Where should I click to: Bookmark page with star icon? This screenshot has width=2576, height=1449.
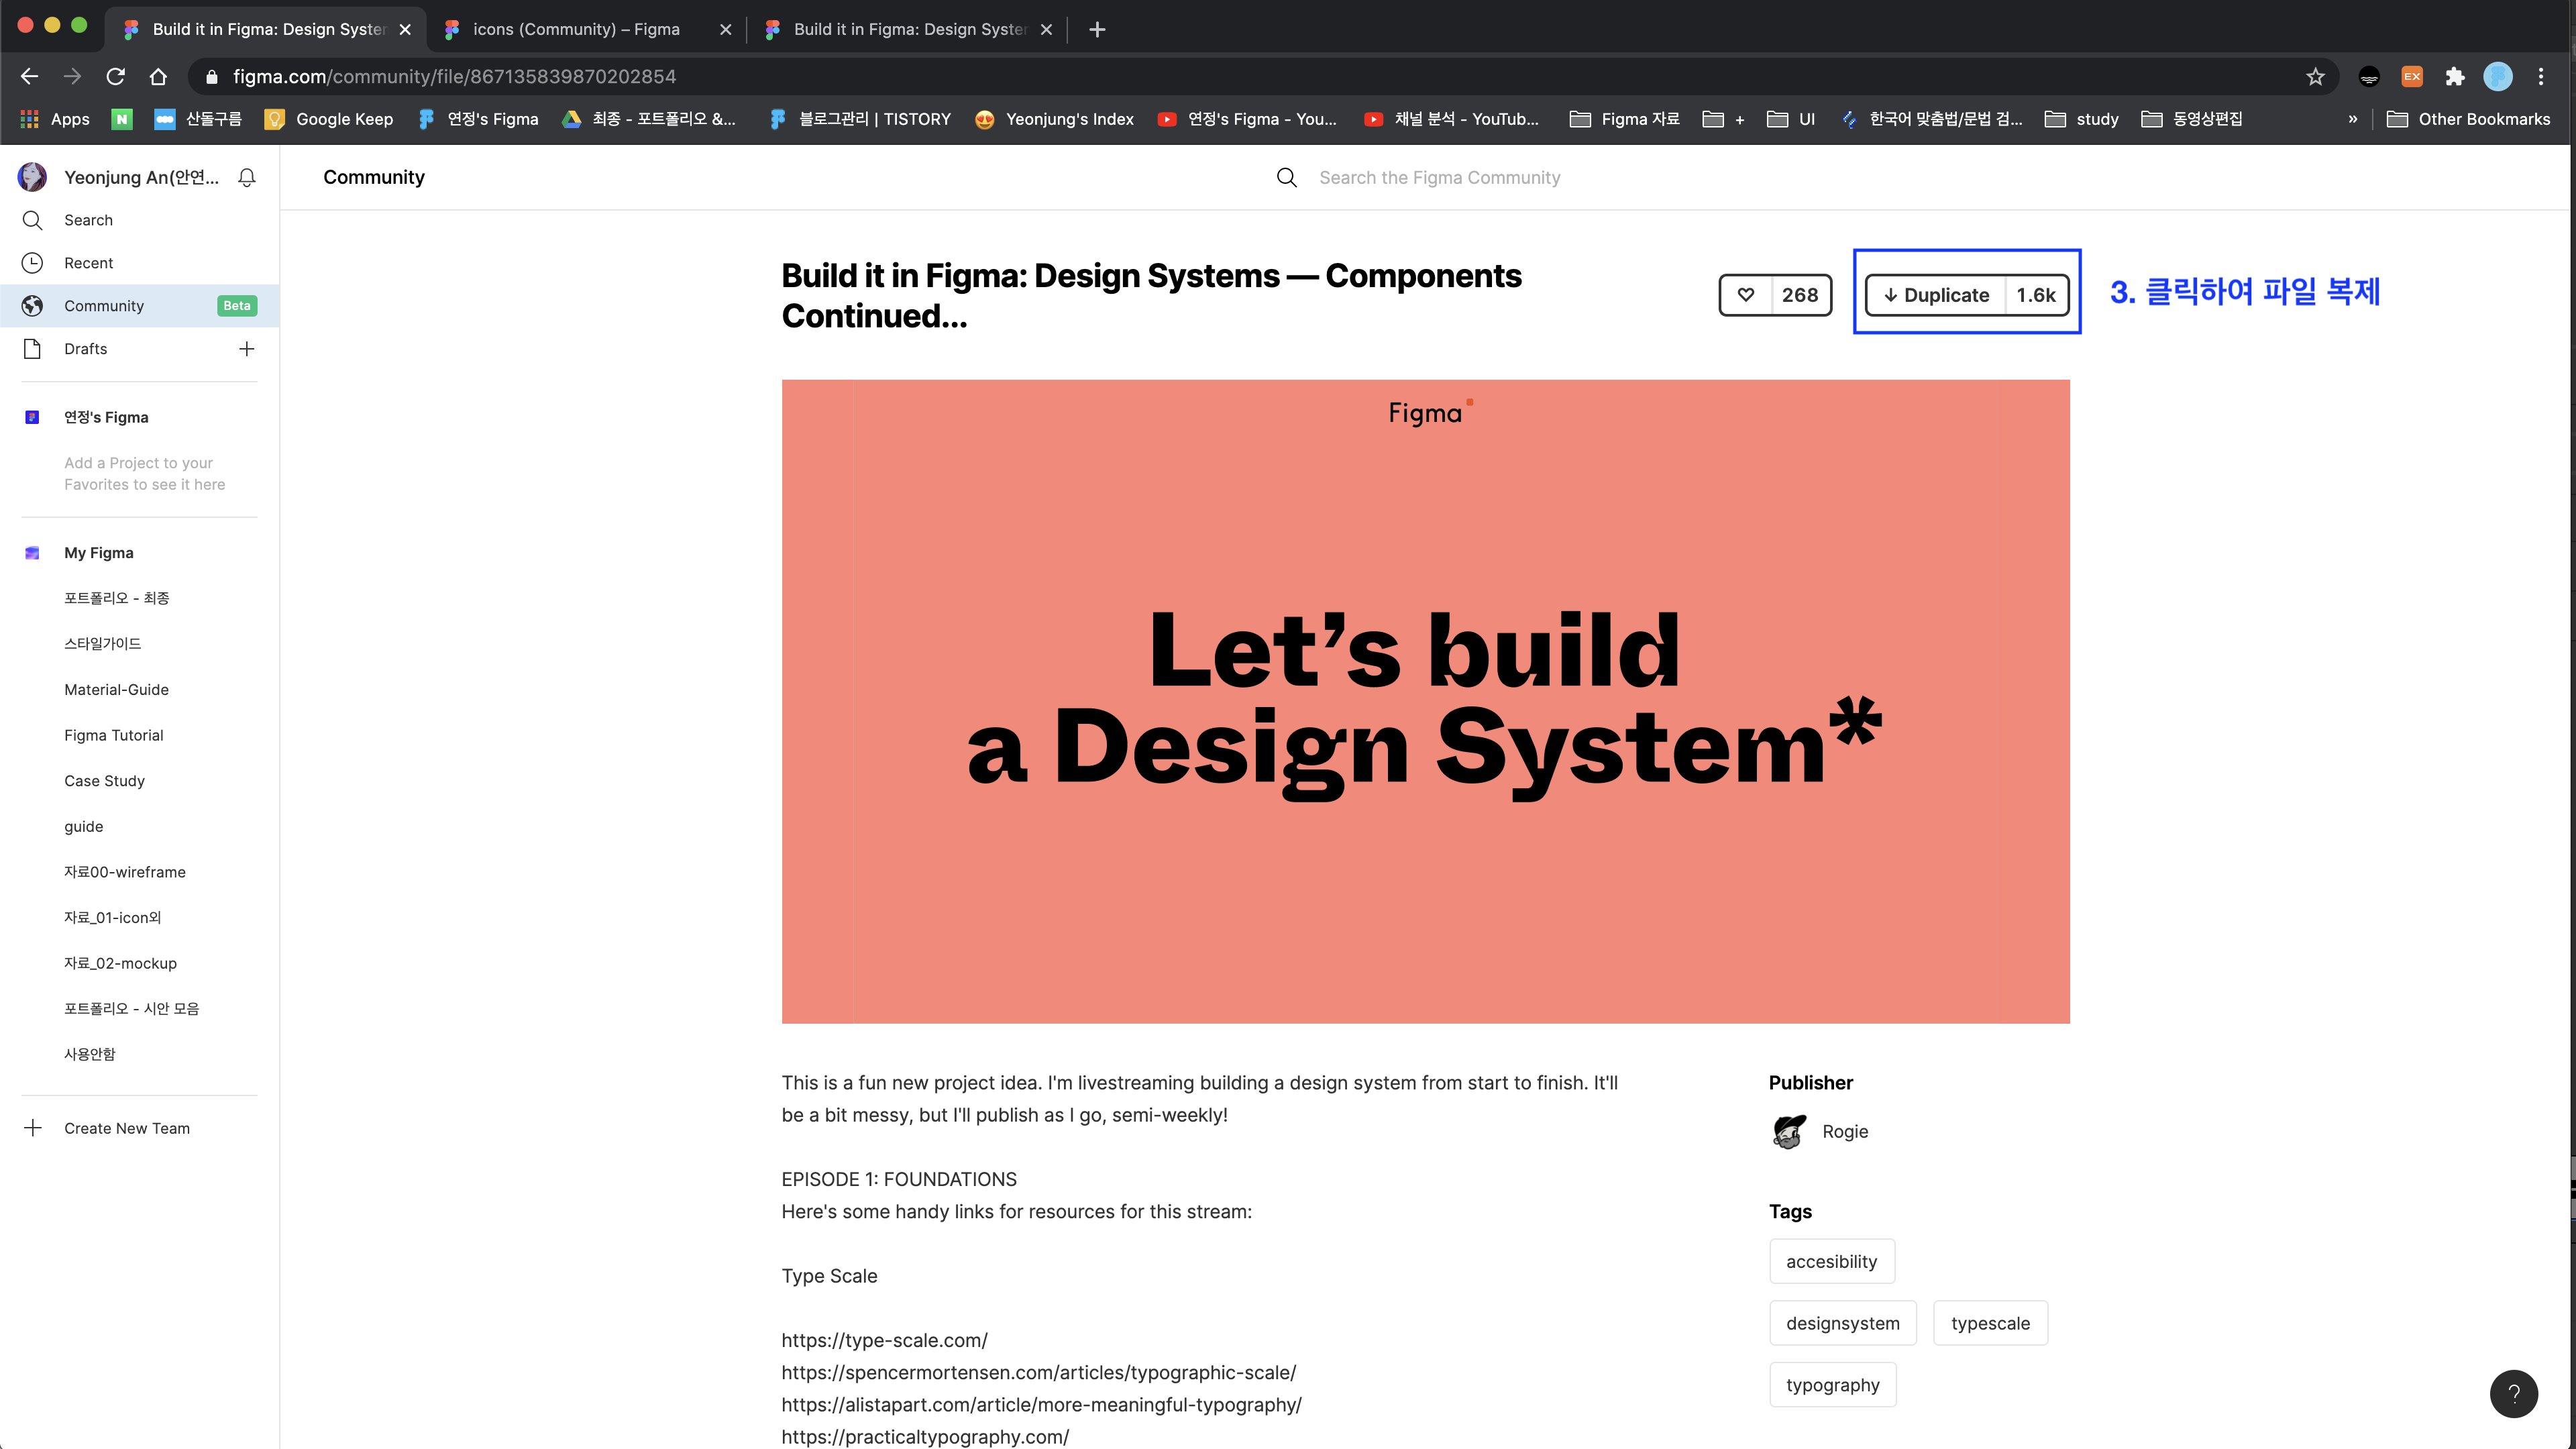2315,77
